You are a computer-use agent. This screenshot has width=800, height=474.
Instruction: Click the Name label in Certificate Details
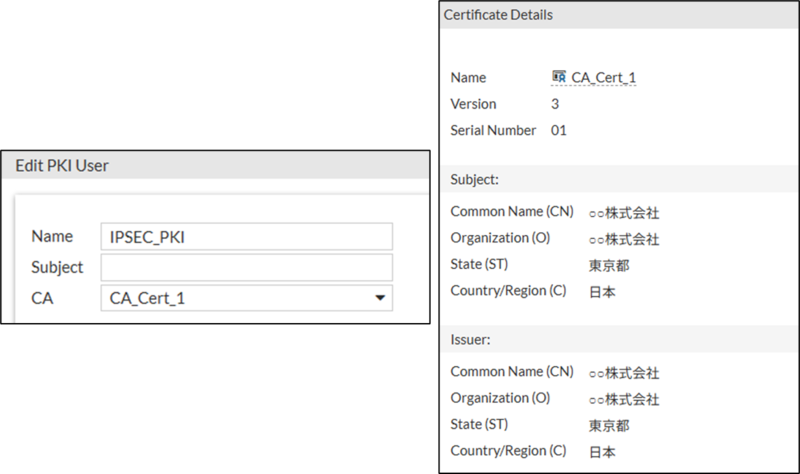tap(468, 78)
